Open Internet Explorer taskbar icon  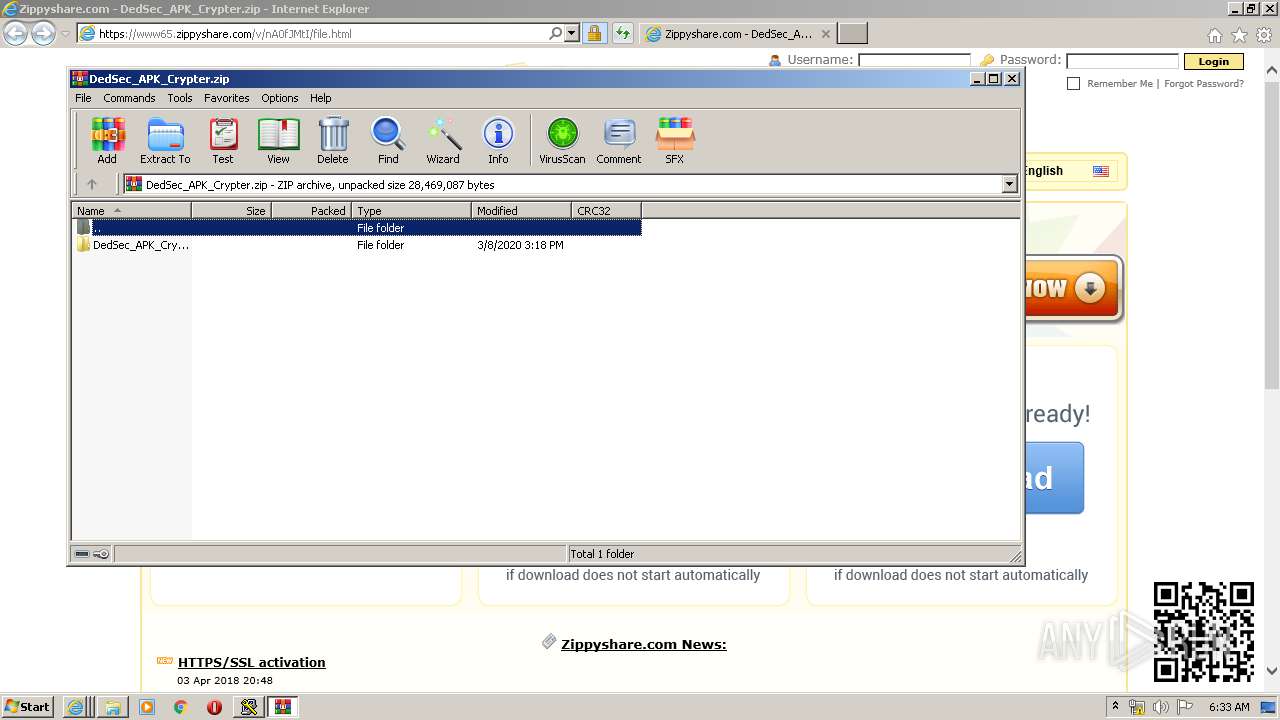coord(76,707)
